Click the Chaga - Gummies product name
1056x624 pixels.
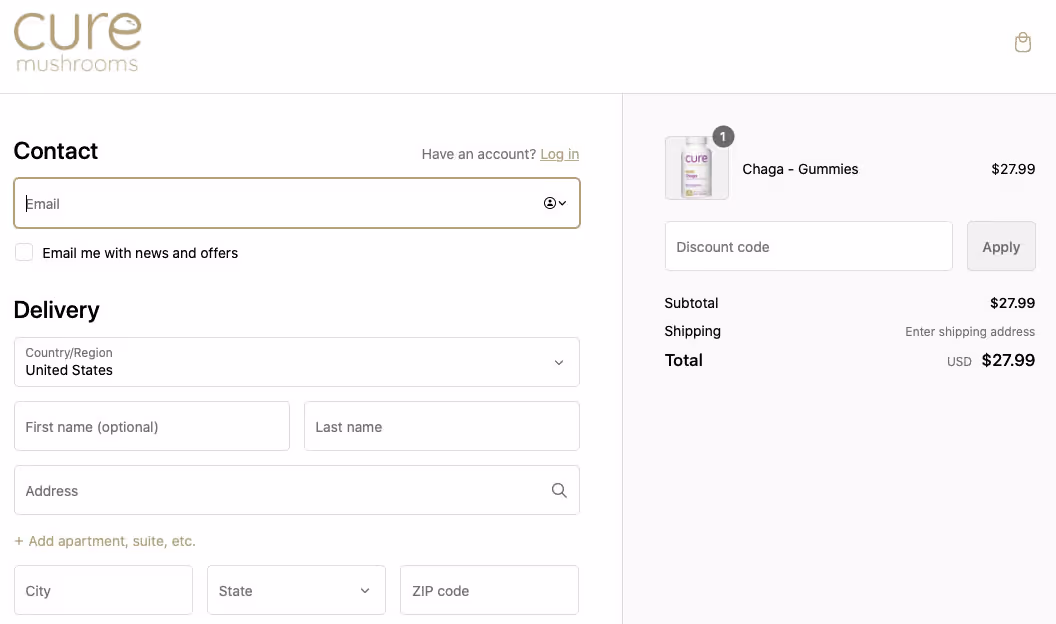point(800,169)
